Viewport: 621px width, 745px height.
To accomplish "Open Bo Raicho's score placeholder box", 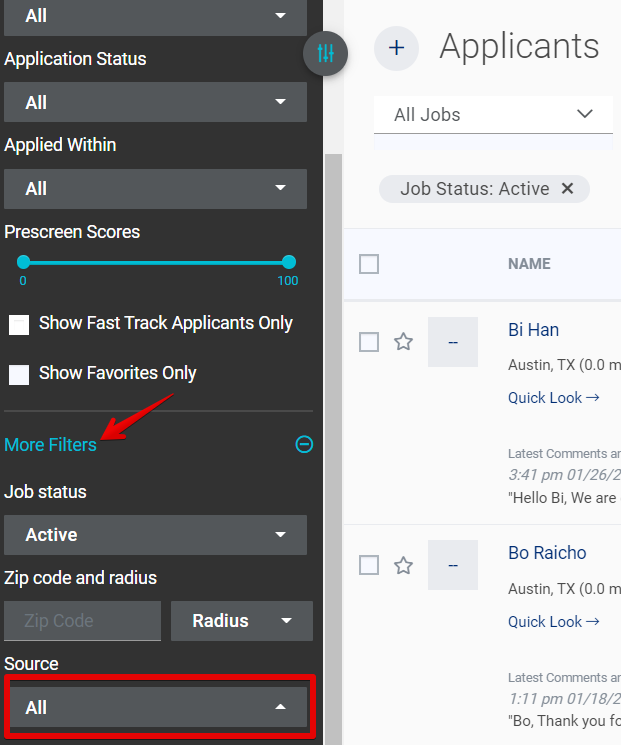I will point(453,565).
